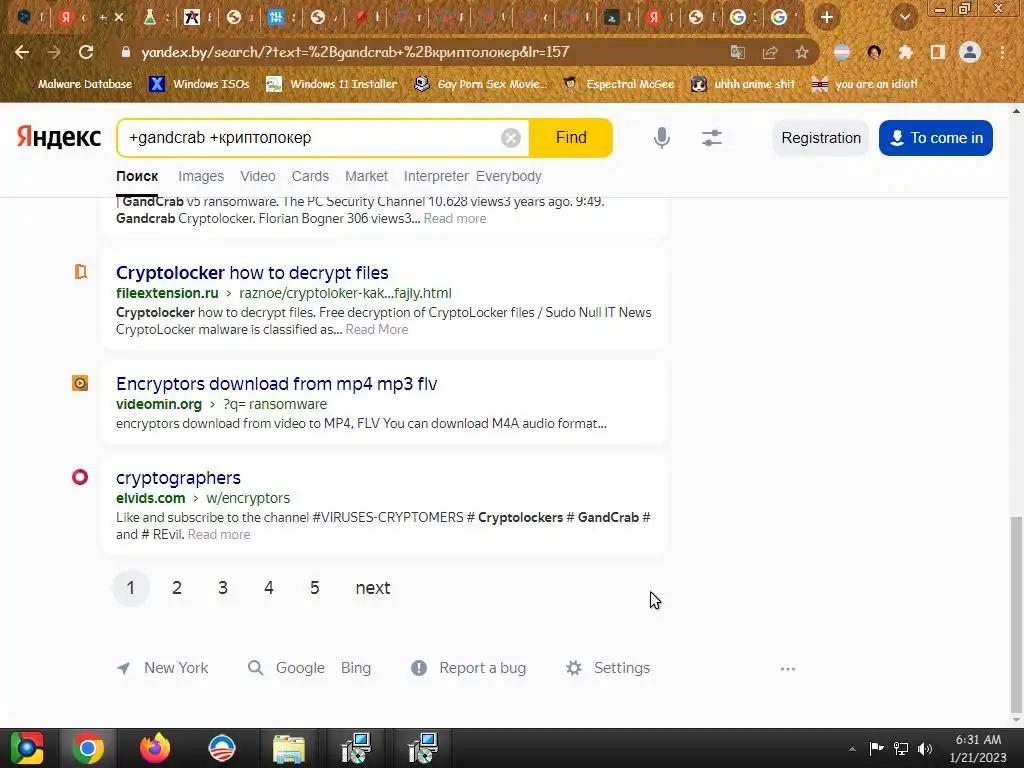Show hidden system tray icons
1024x768 pixels.
pyautogui.click(x=852, y=749)
